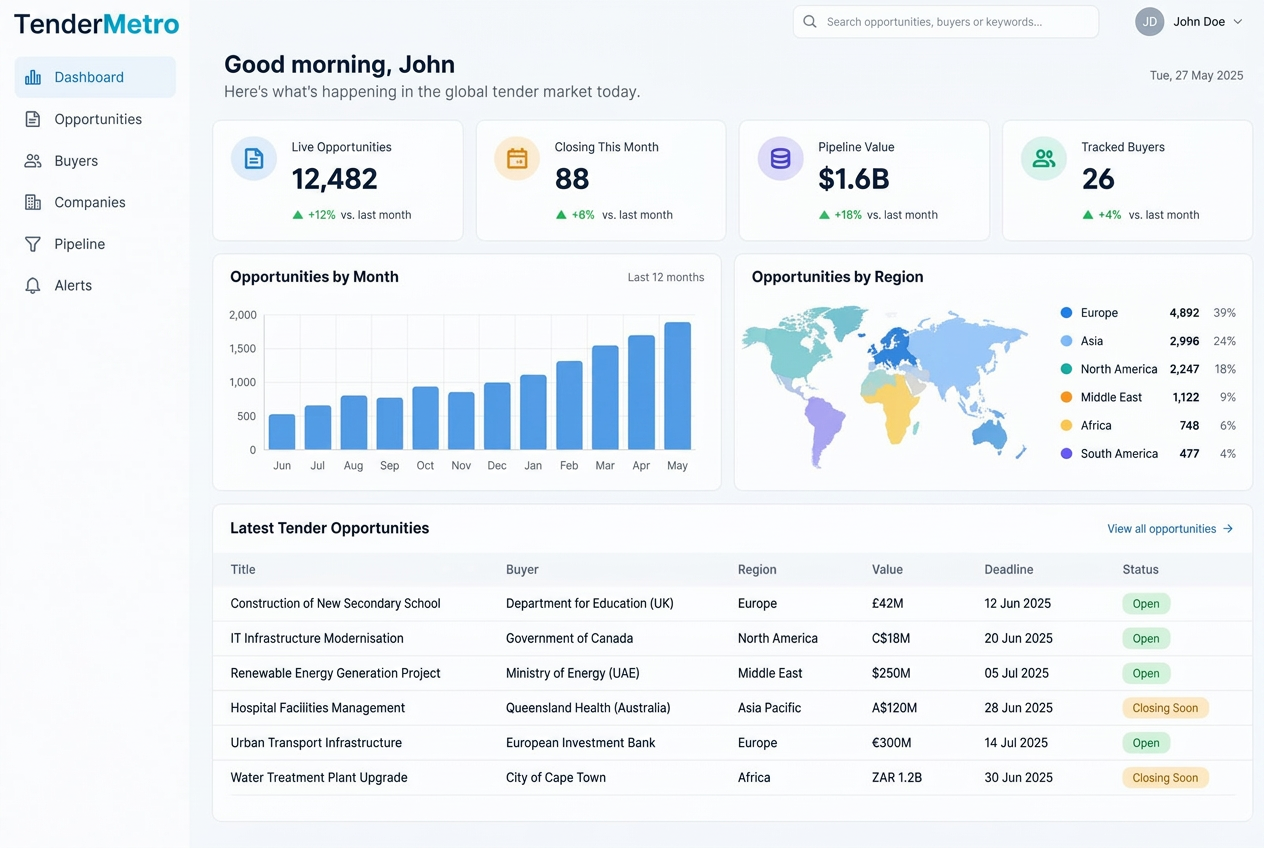Click the Pipeline Value database icon
Viewport: 1264px width, 848px height.
click(780, 158)
